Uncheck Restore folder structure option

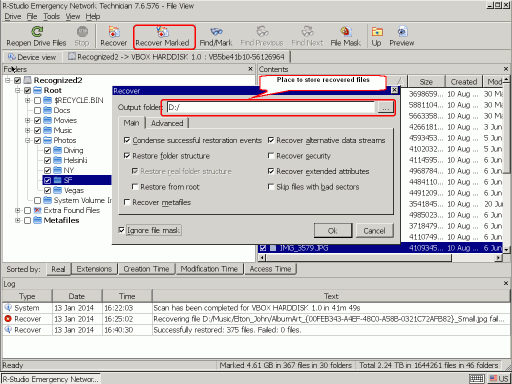click(x=127, y=156)
